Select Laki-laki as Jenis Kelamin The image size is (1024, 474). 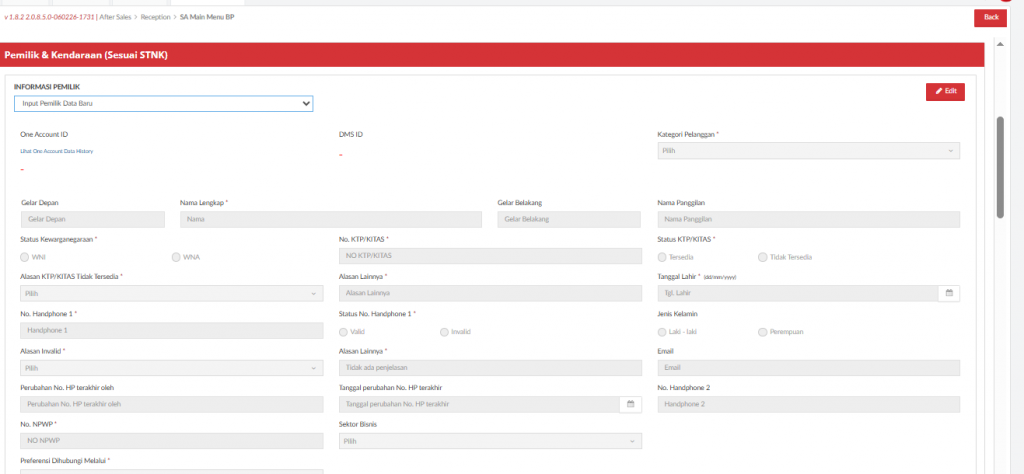(x=663, y=331)
